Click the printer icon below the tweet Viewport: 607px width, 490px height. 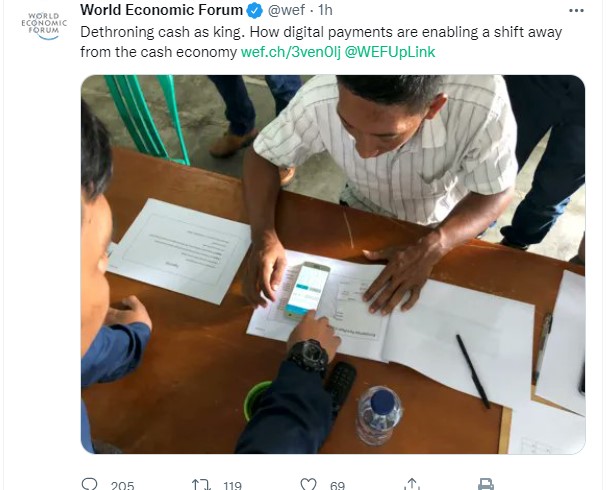[486, 484]
